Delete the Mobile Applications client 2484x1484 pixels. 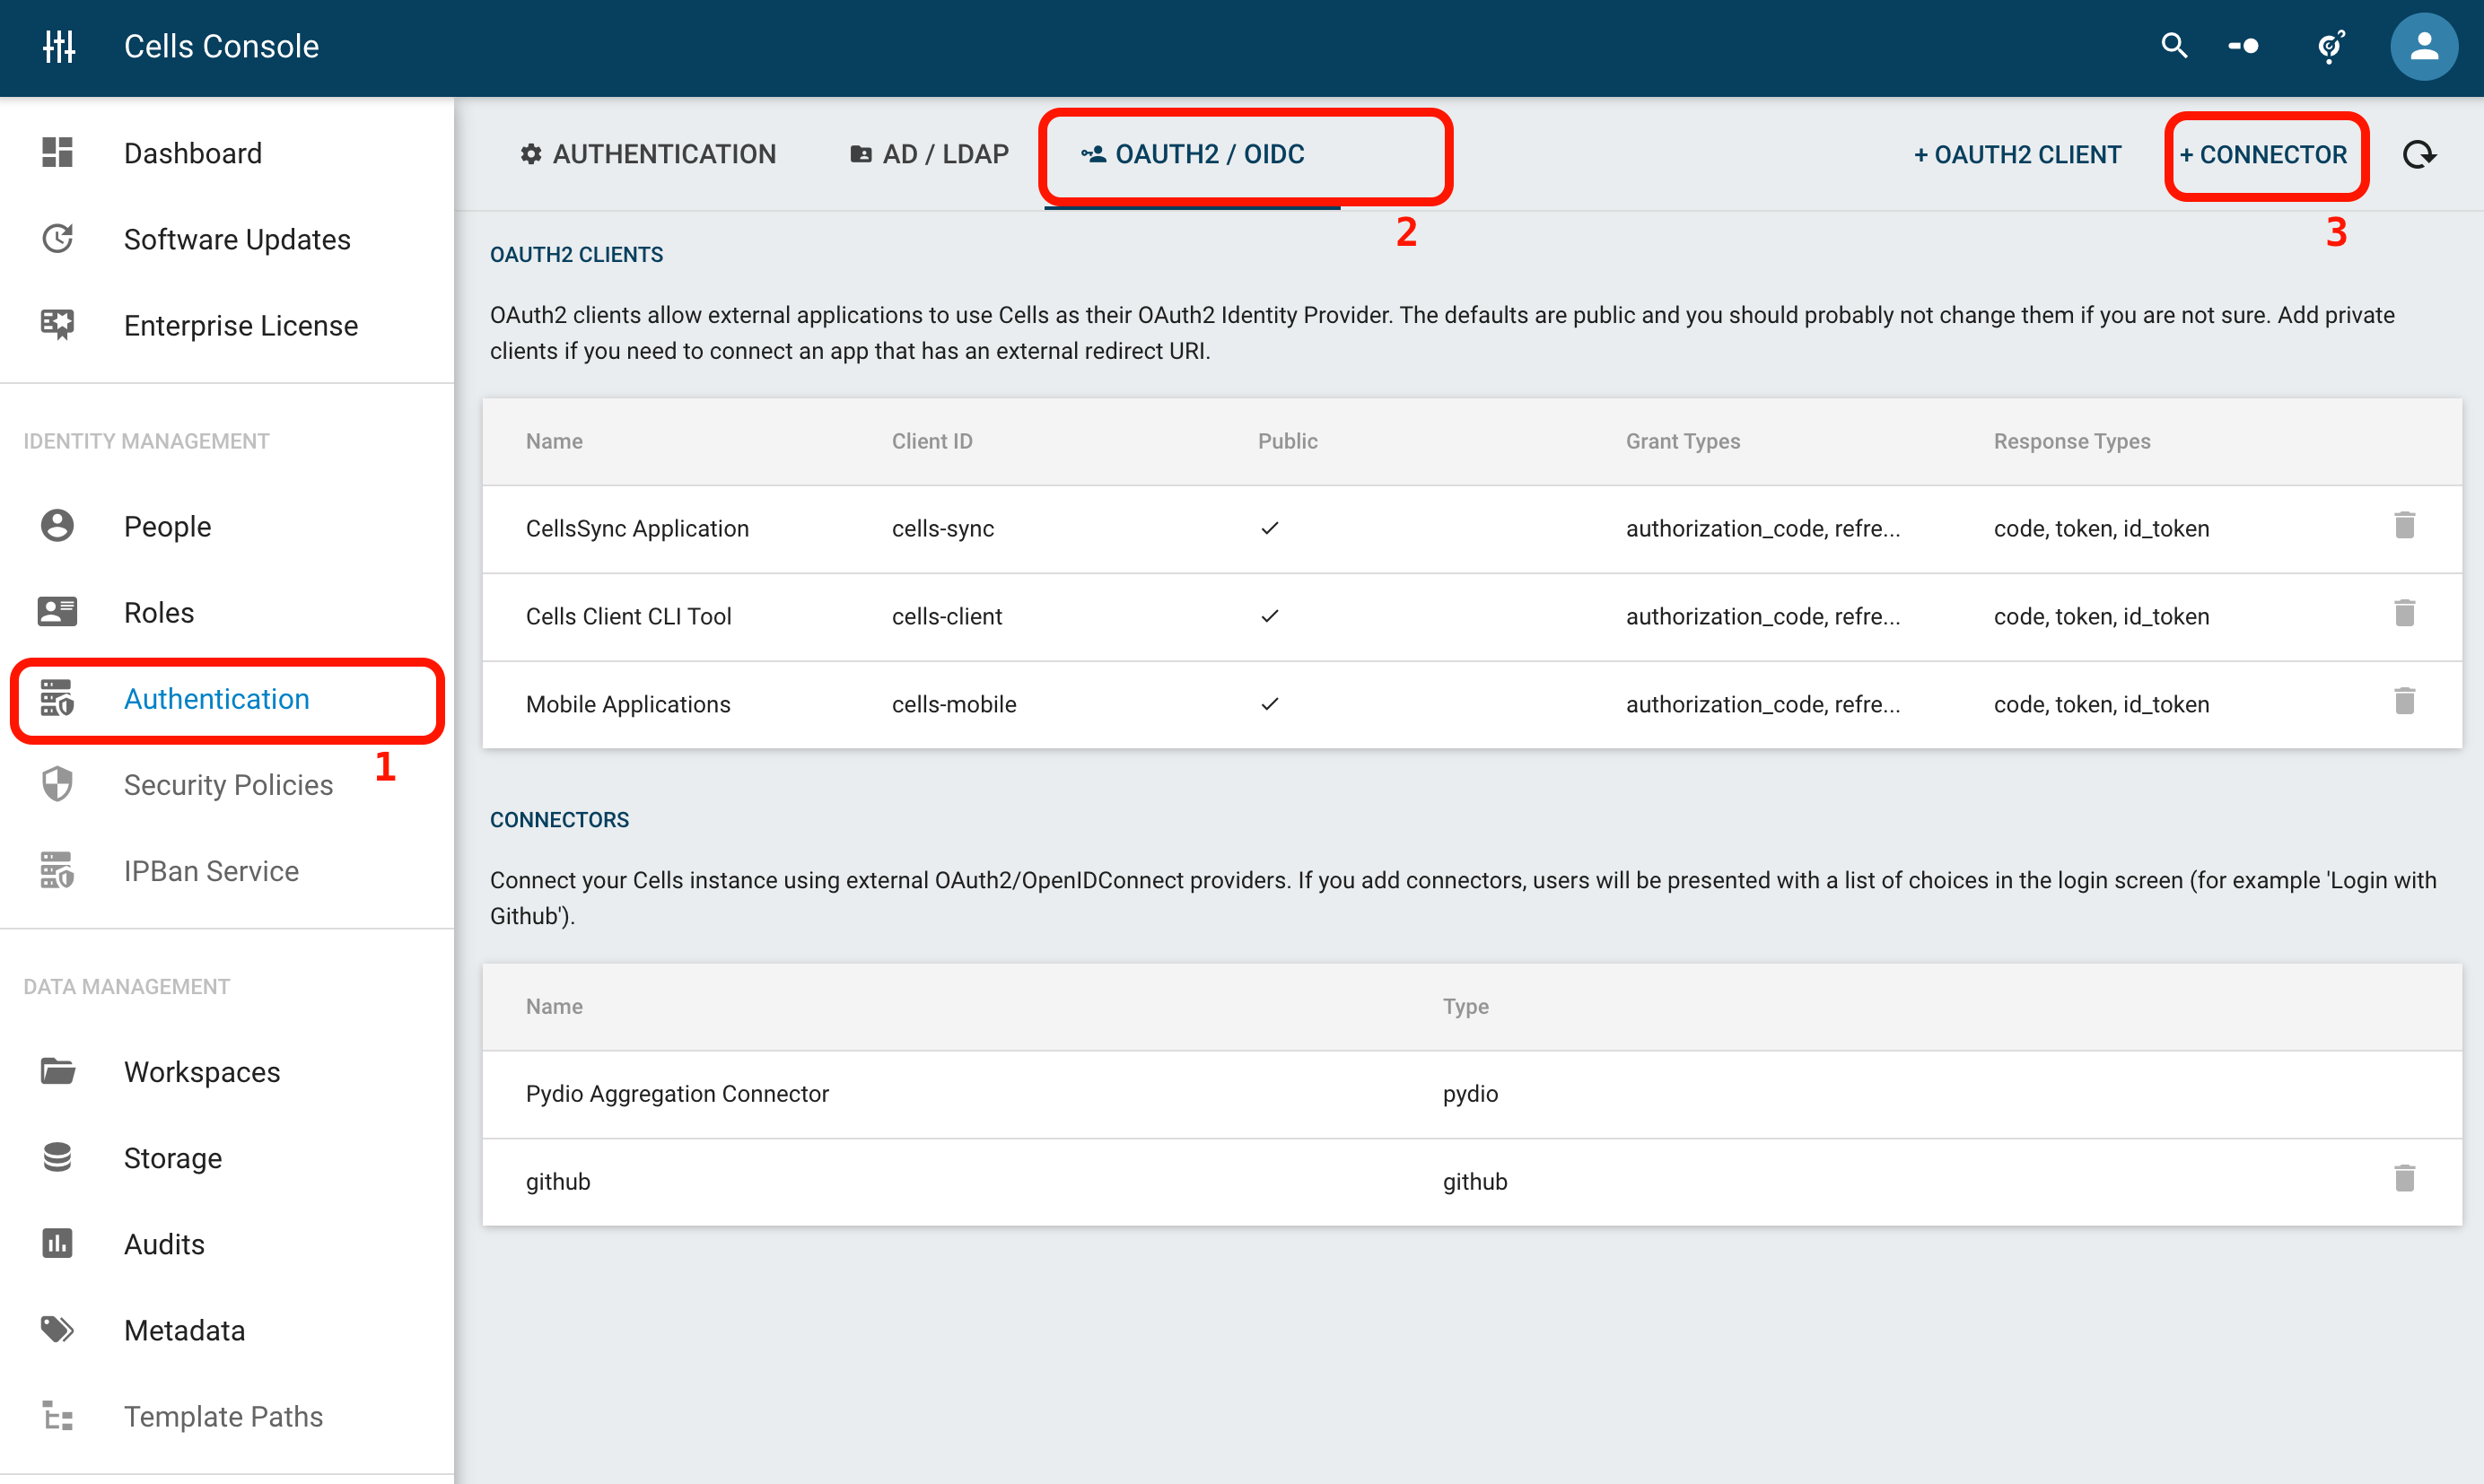click(2405, 702)
